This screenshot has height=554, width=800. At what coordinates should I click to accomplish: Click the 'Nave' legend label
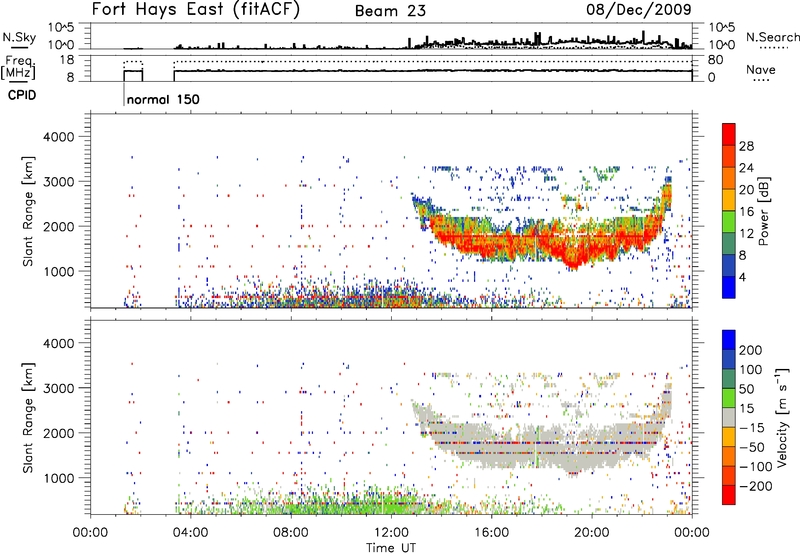(761, 69)
